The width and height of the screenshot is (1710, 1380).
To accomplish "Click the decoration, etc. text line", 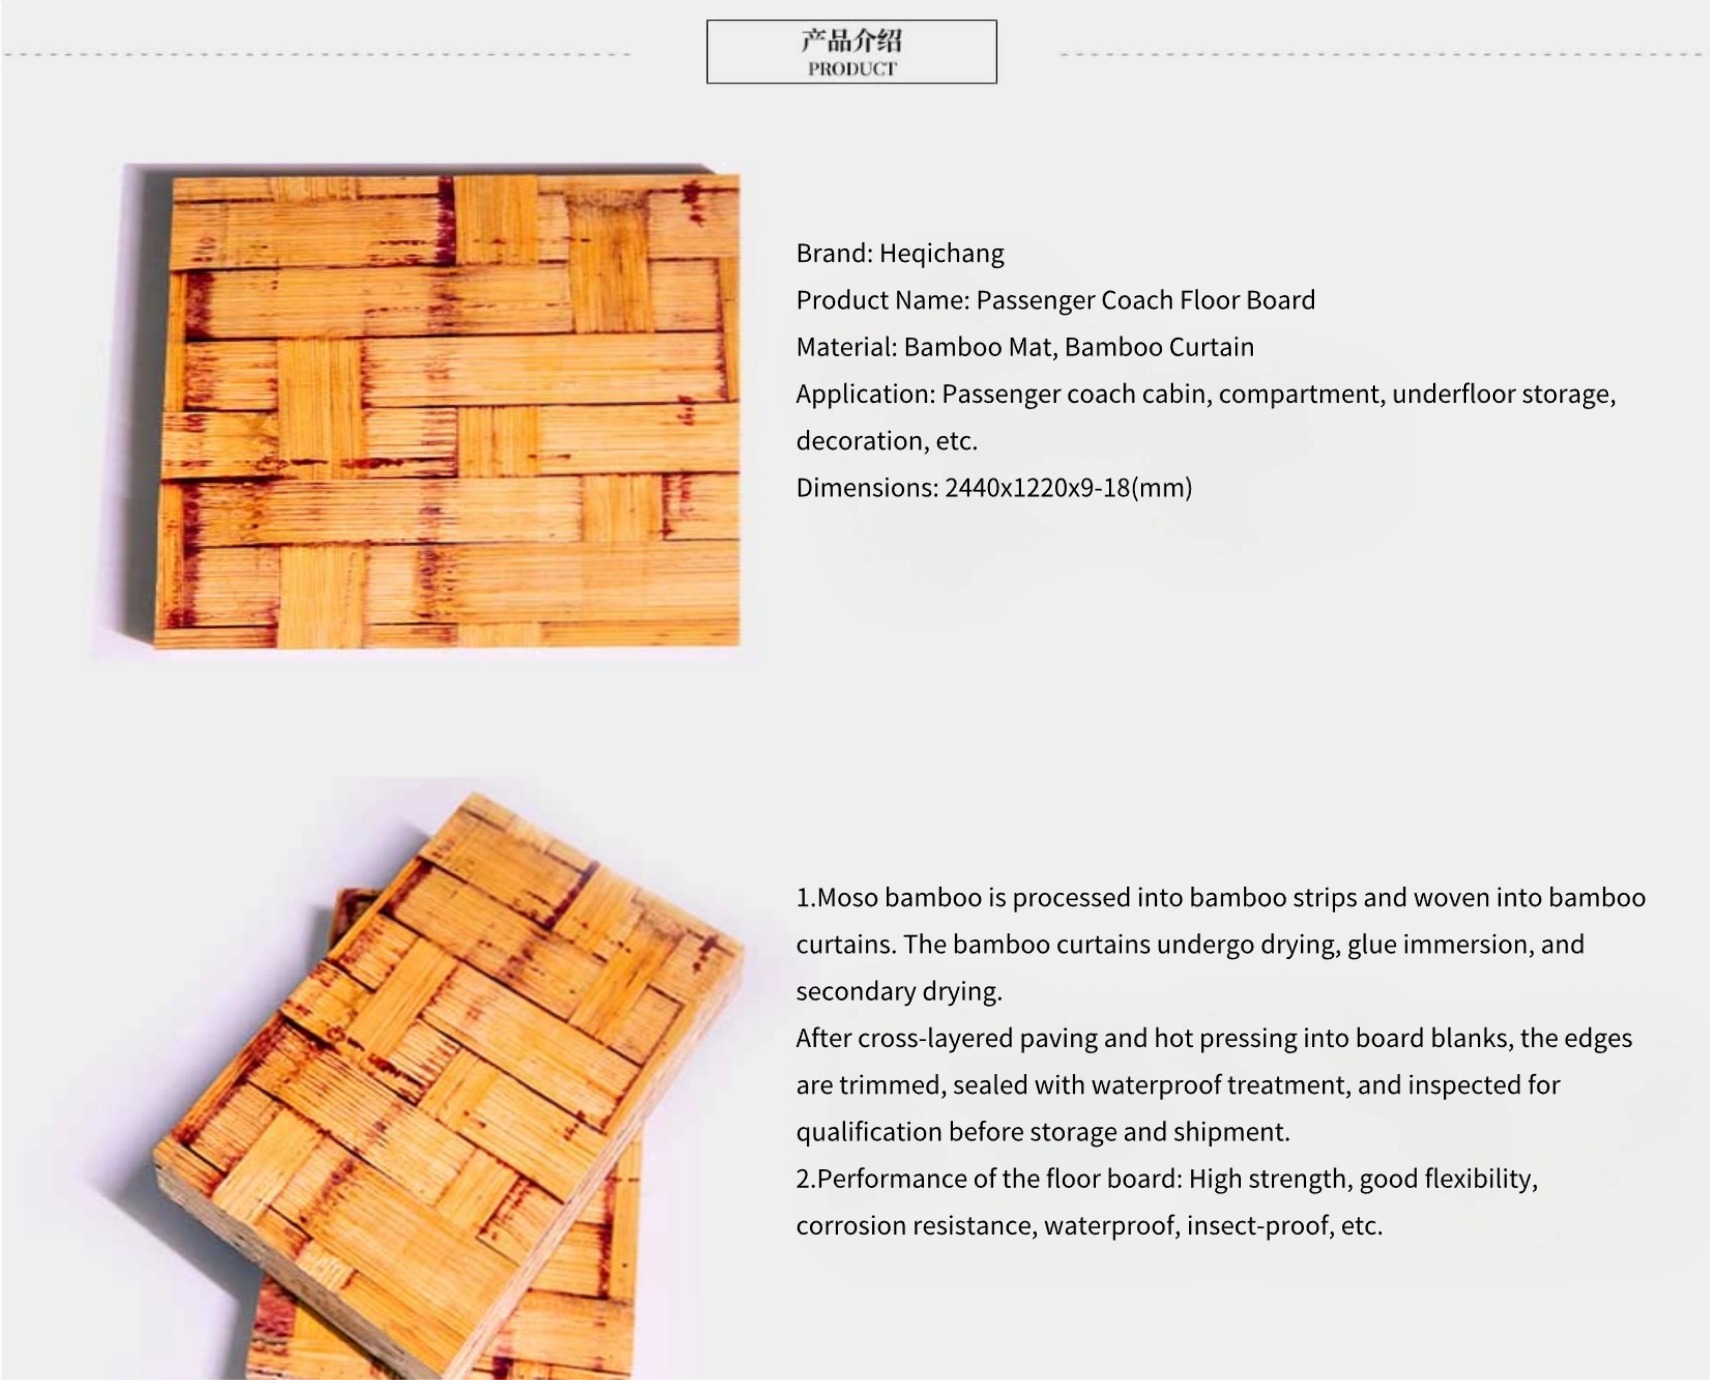I will pyautogui.click(x=887, y=441).
